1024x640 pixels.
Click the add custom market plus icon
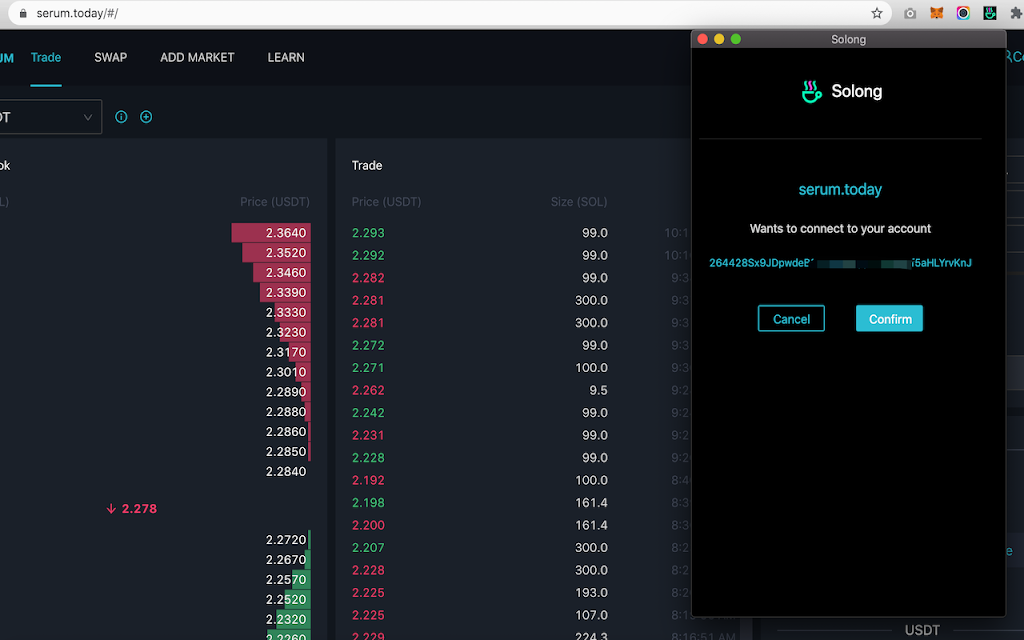tap(146, 117)
